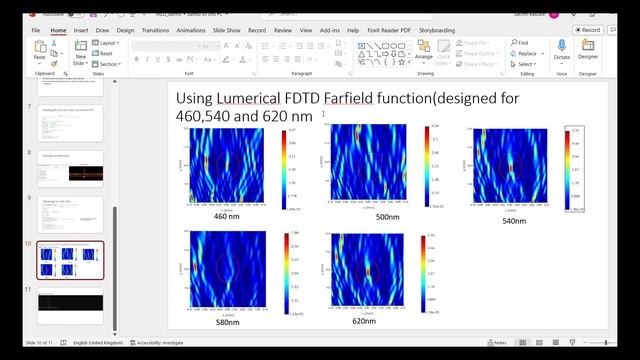
Task: Click the Cut scissors icon
Action: pos(54,43)
